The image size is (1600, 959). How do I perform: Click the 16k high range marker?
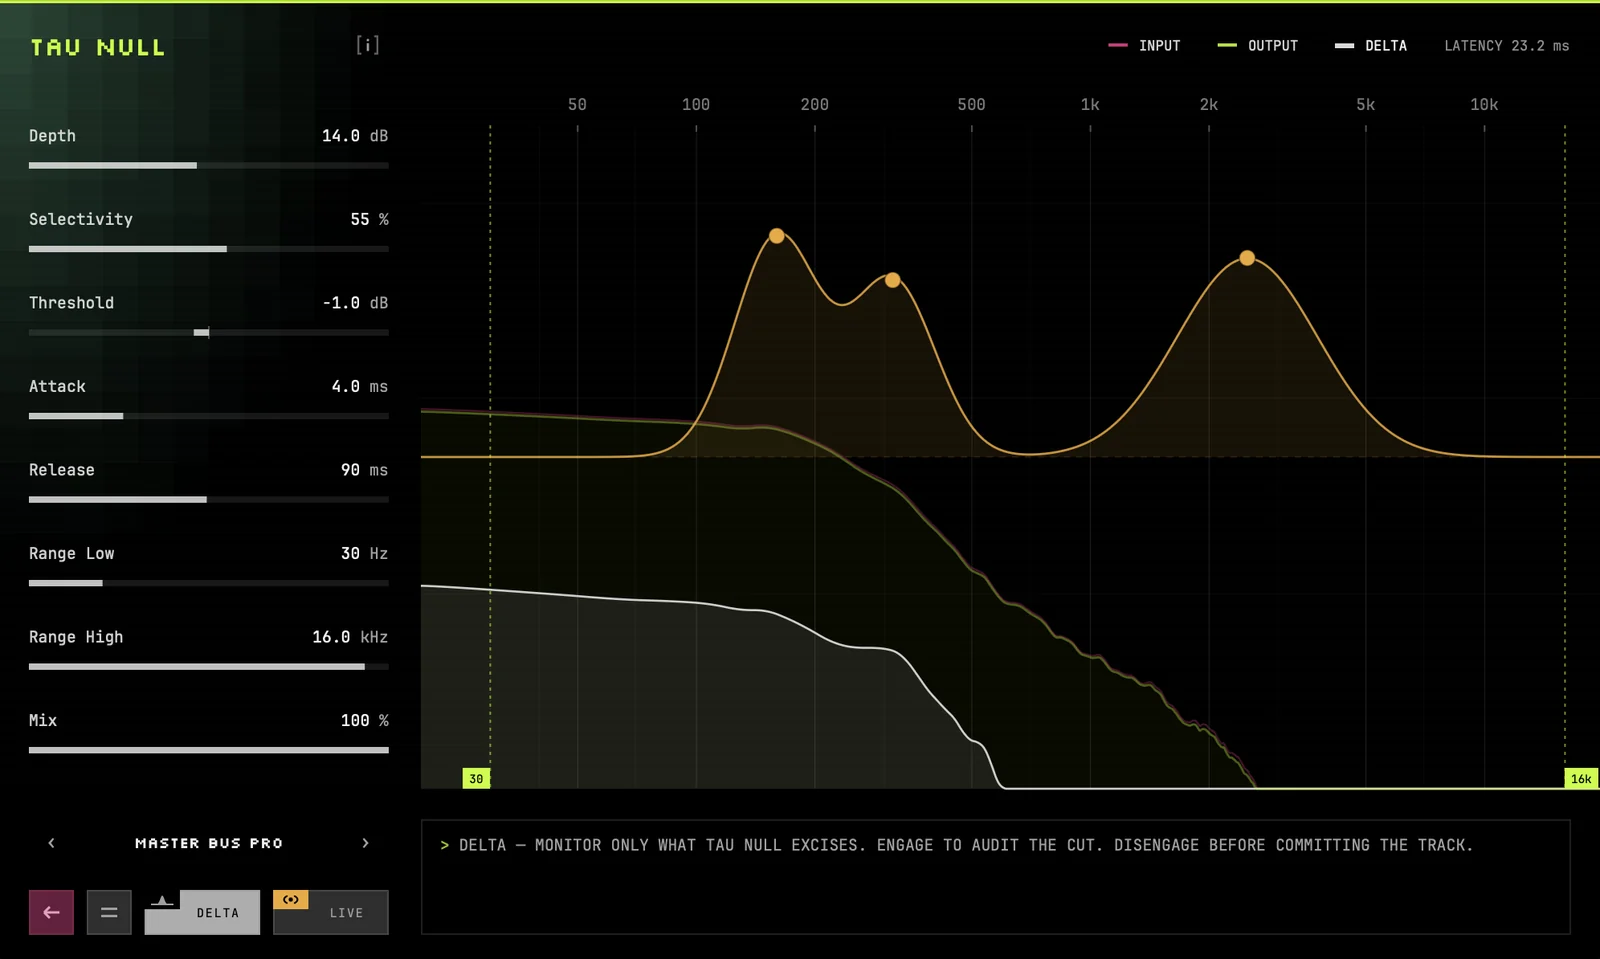coord(1581,778)
